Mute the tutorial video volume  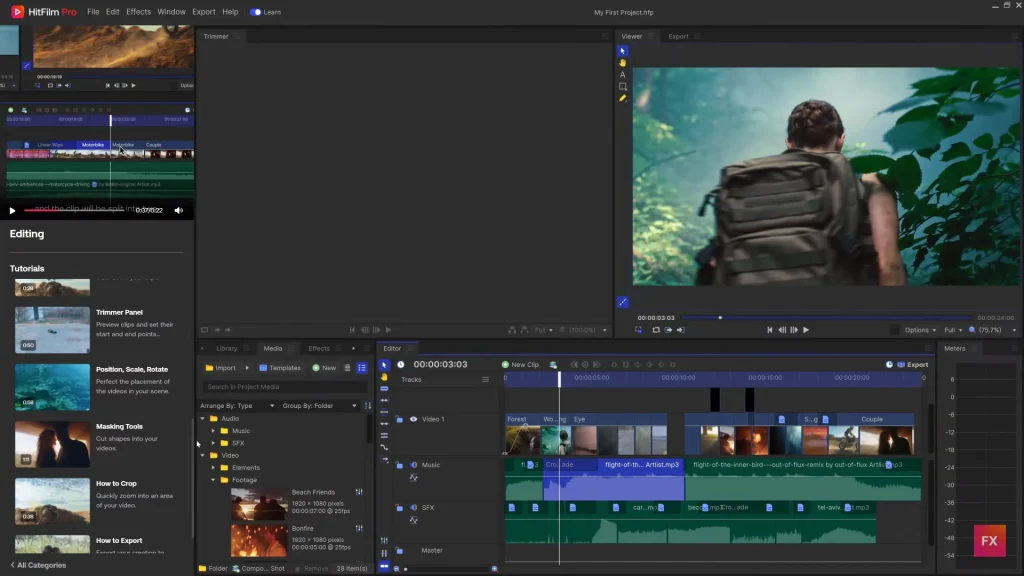pyautogui.click(x=178, y=210)
